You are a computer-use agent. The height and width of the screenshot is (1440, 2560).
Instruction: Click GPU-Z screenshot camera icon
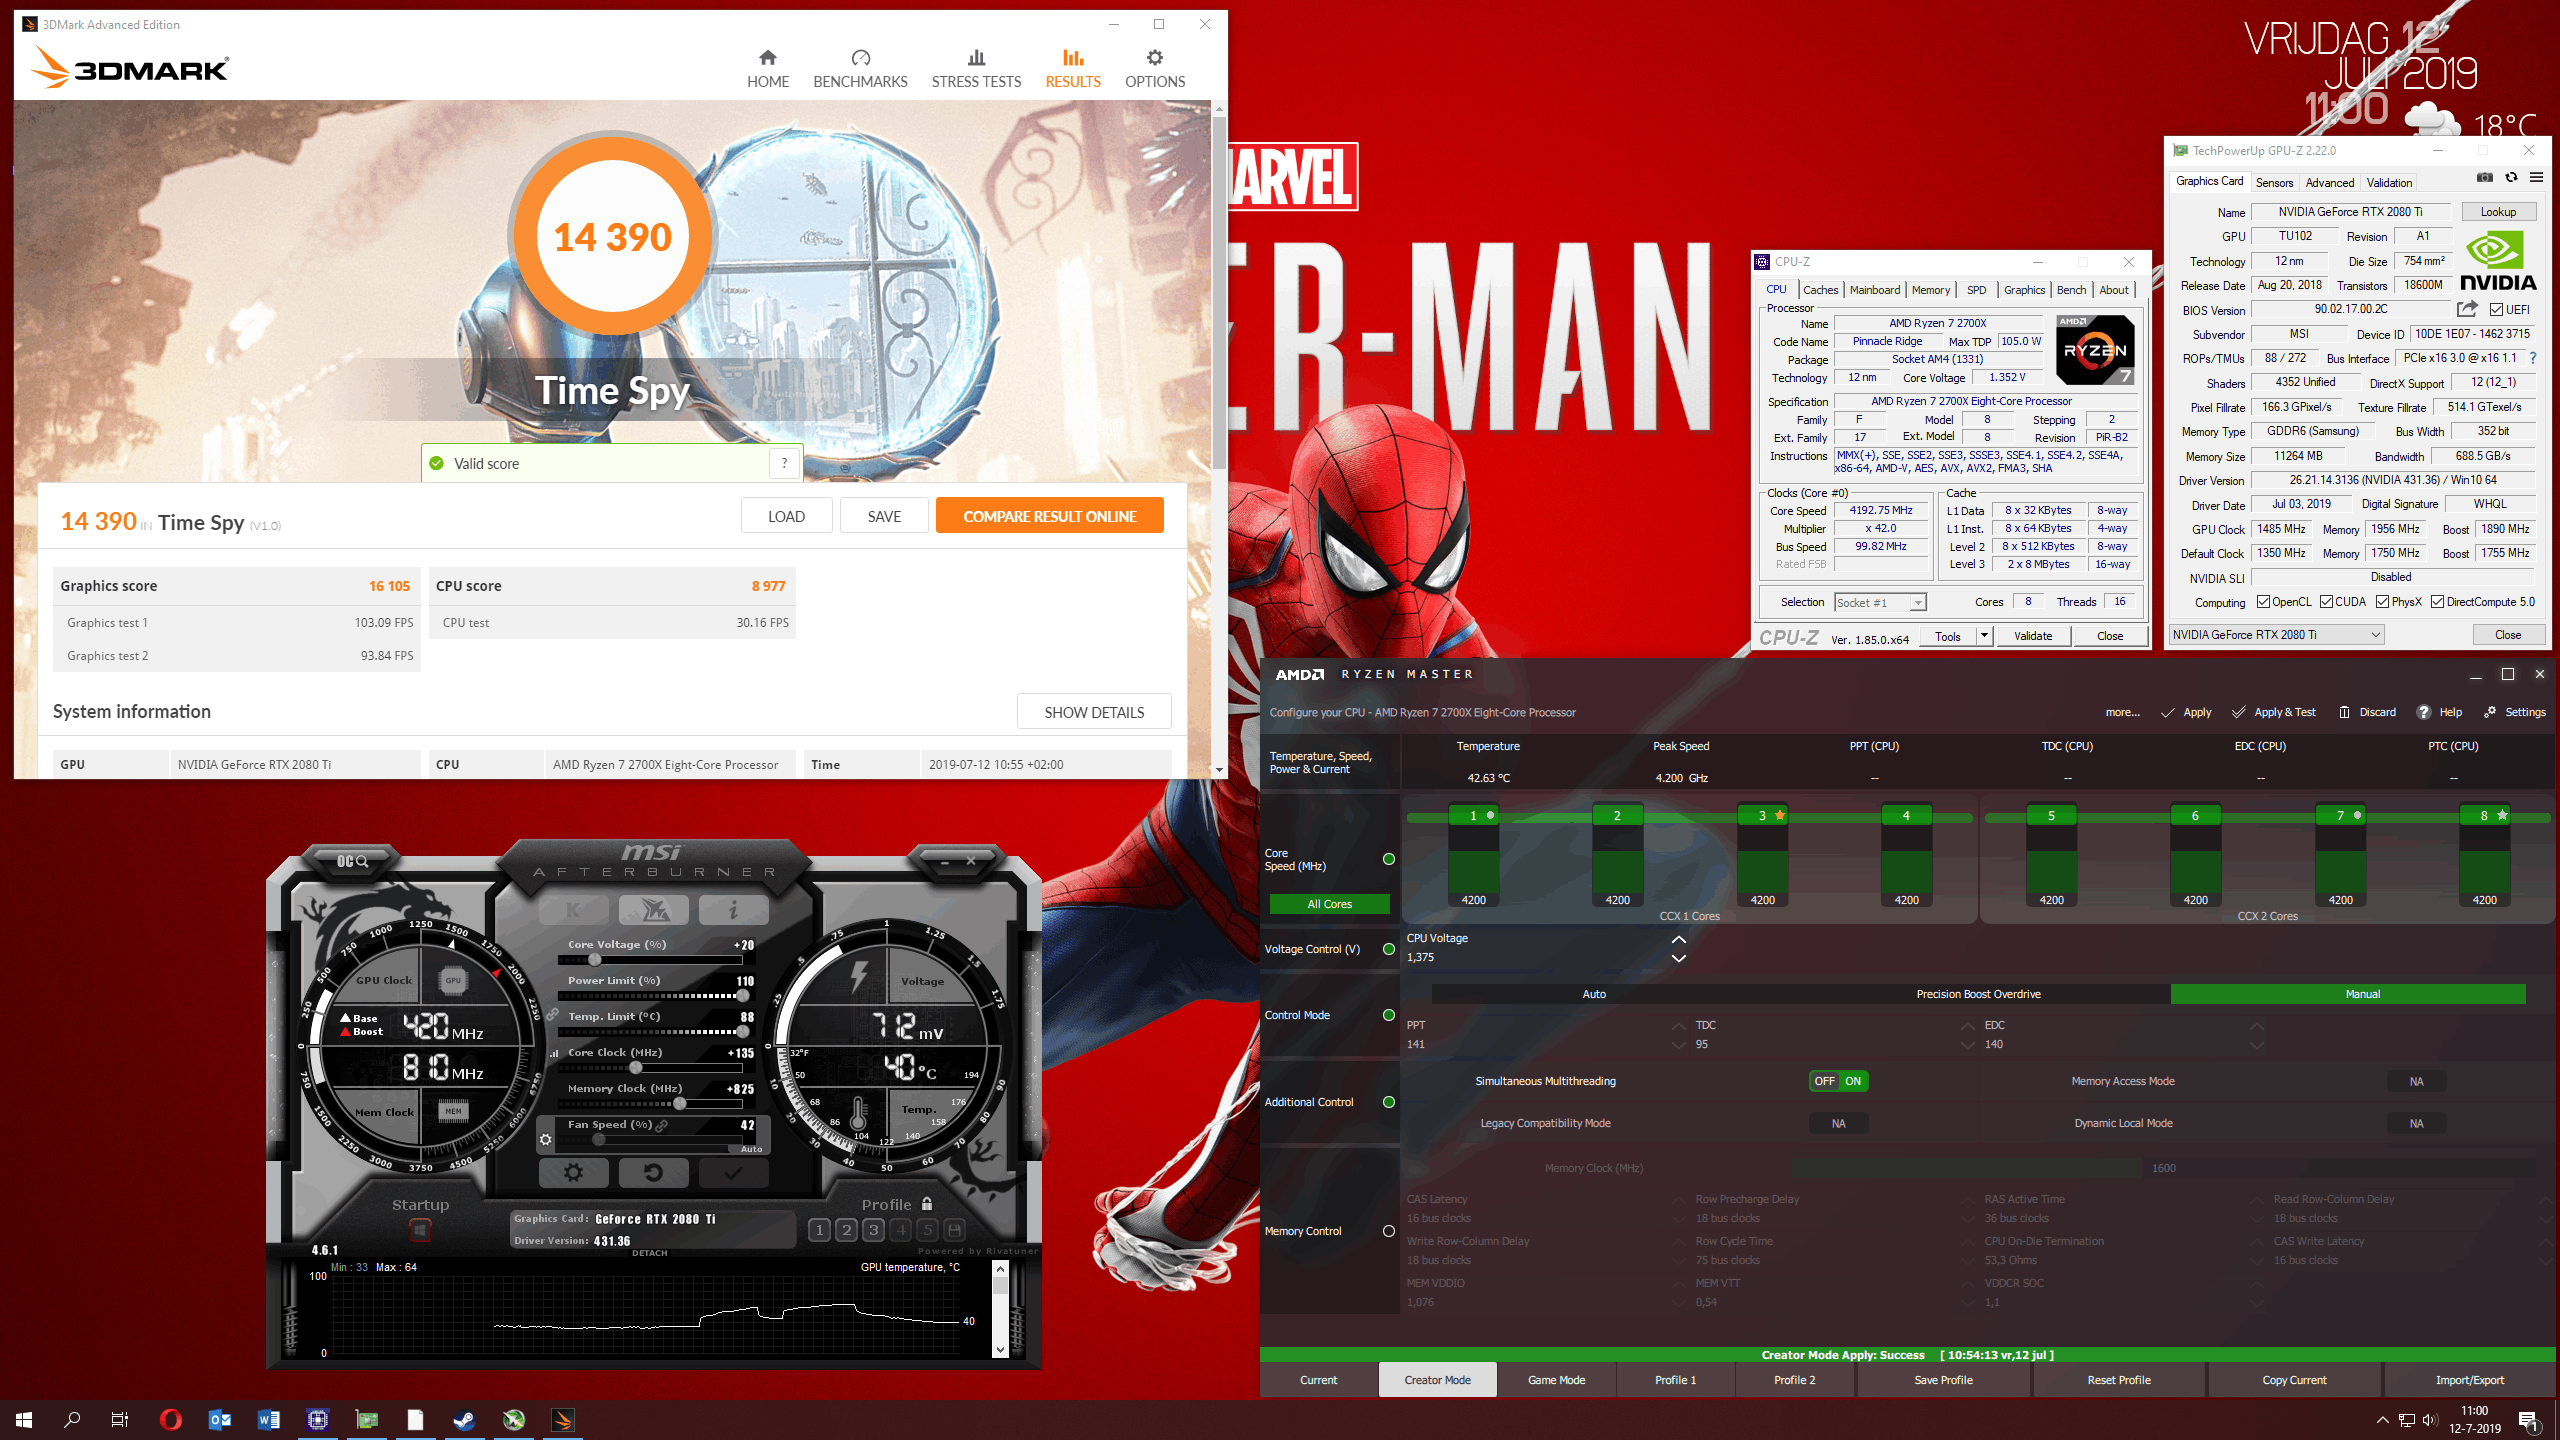tap(2485, 178)
